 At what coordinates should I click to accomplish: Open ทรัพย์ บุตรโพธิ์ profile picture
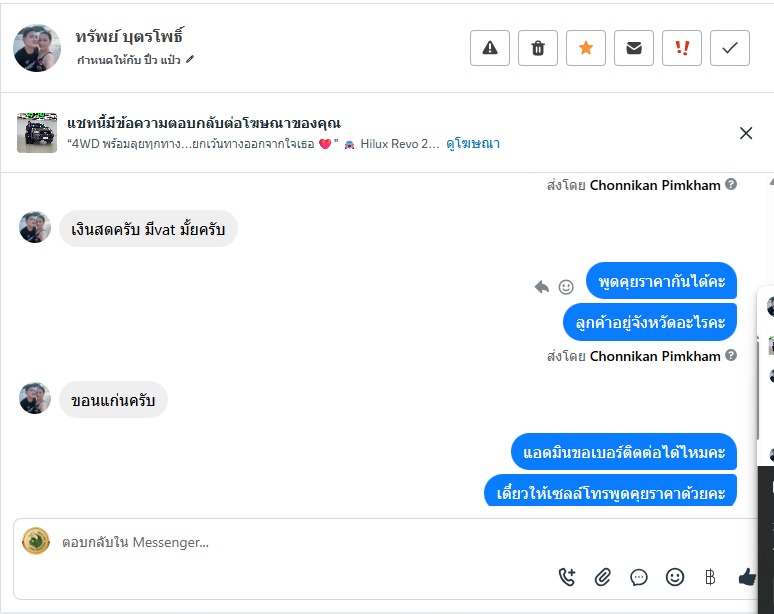(x=37, y=48)
